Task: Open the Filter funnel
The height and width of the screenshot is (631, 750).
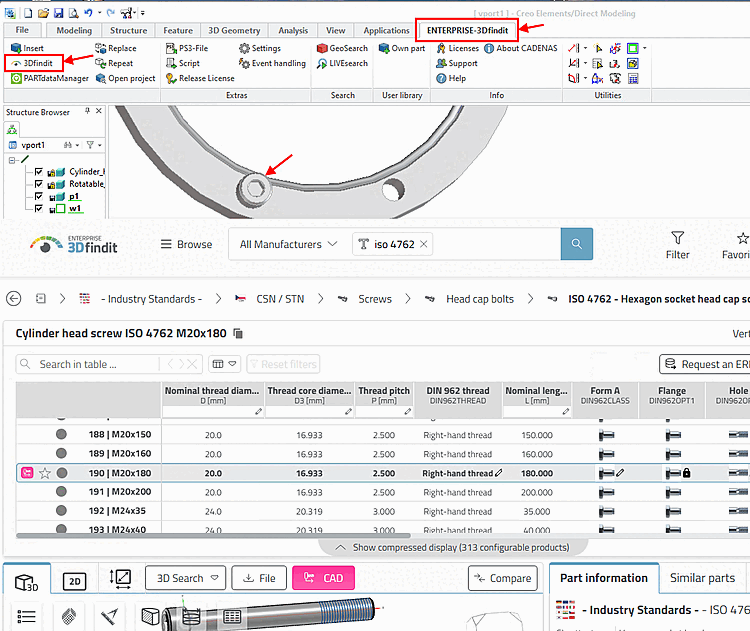Action: [677, 245]
